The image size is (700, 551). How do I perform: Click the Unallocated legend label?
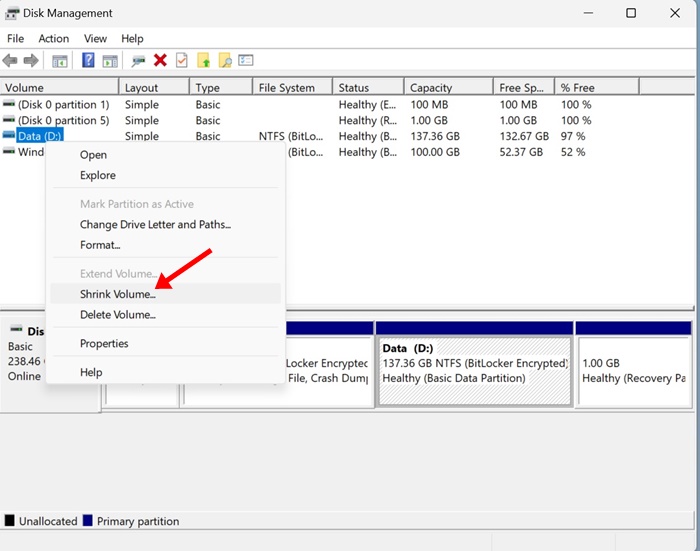[48, 521]
